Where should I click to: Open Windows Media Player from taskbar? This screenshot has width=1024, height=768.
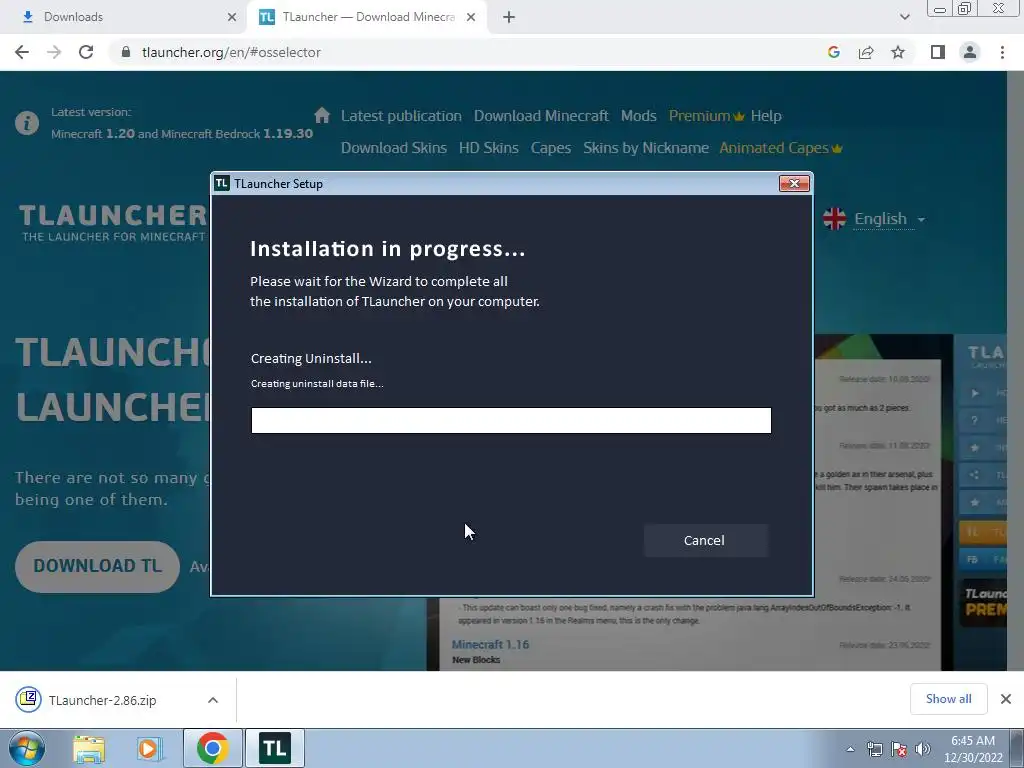pyautogui.click(x=150, y=748)
